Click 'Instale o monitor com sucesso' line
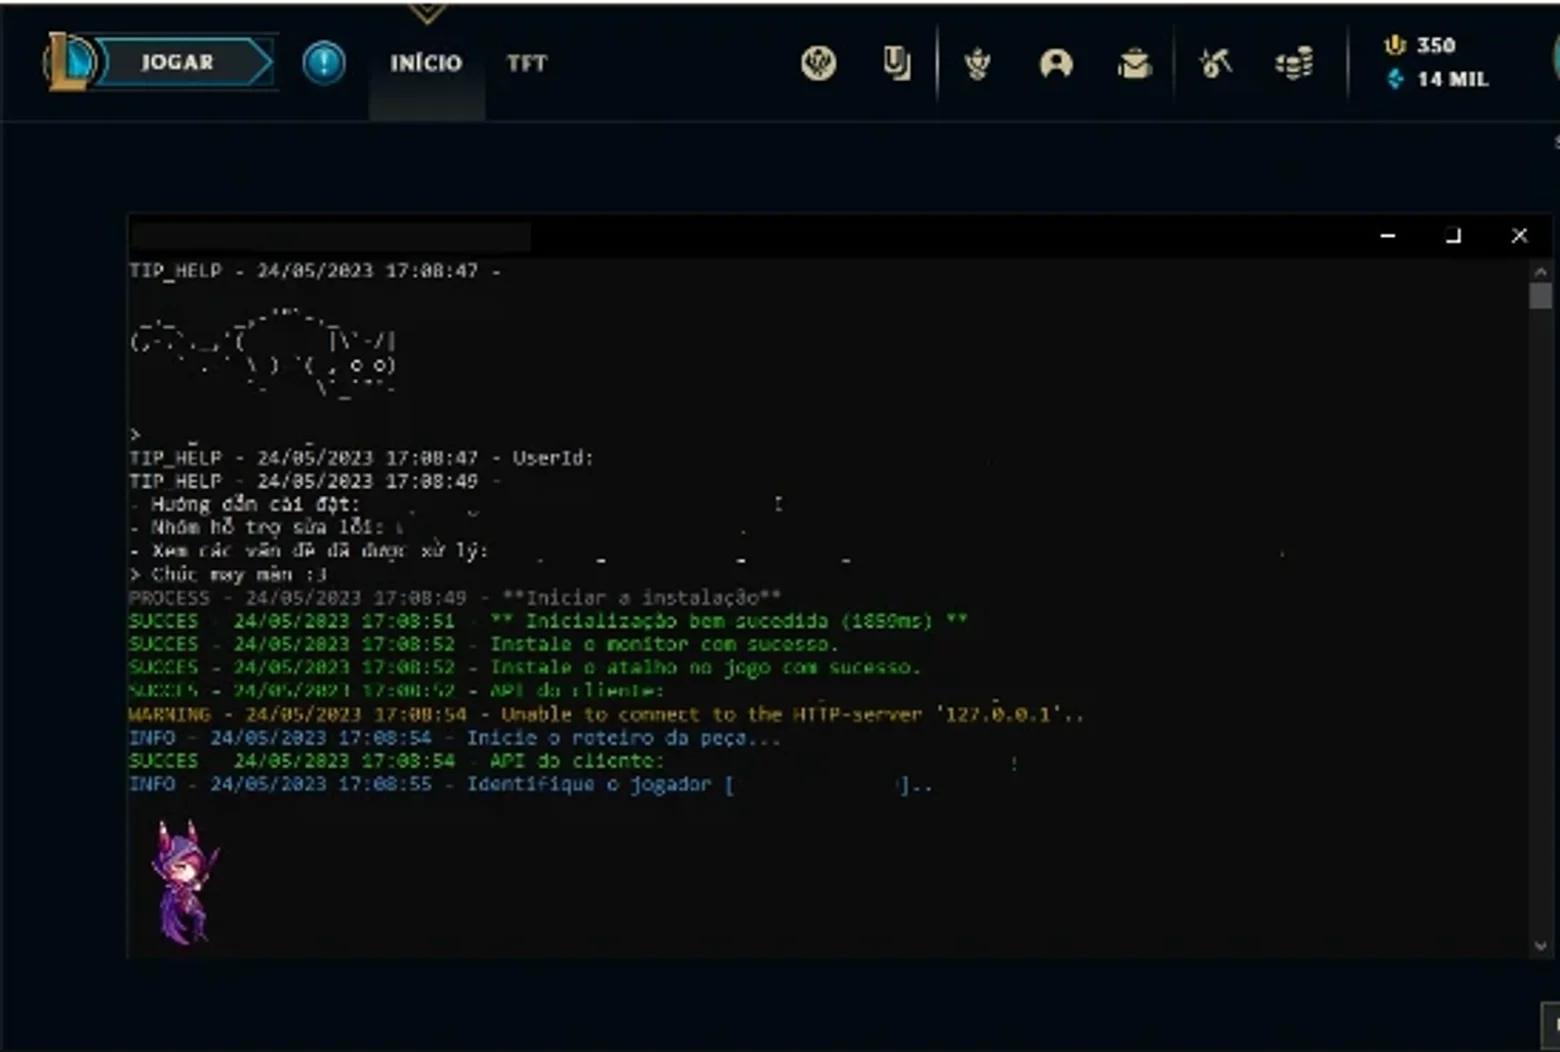 pyautogui.click(x=484, y=644)
